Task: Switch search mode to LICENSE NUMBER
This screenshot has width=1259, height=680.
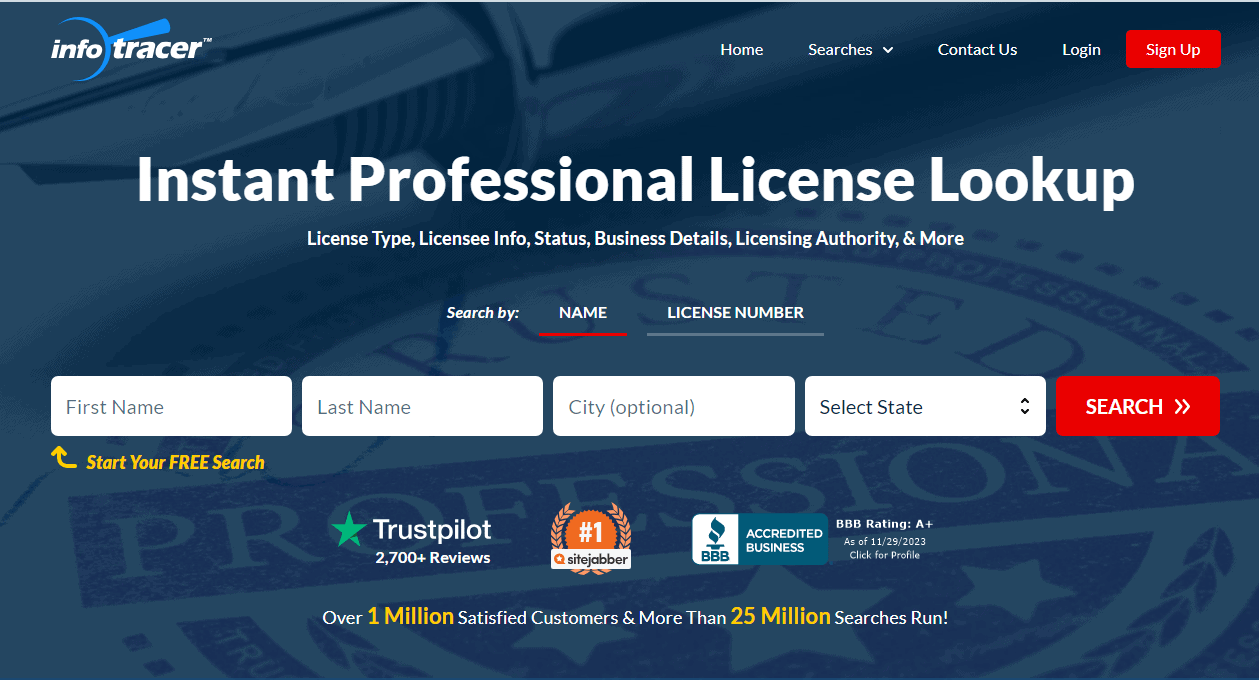Action: (734, 312)
